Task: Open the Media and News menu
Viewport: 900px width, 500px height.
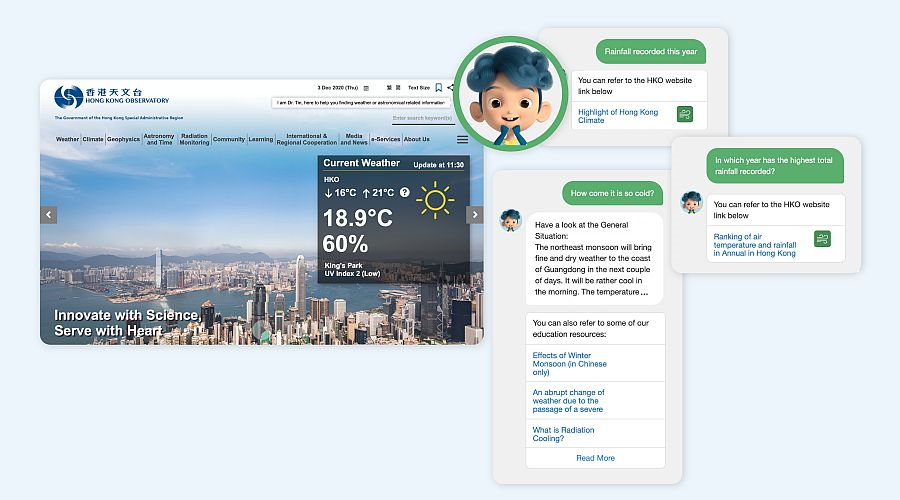Action: point(354,139)
